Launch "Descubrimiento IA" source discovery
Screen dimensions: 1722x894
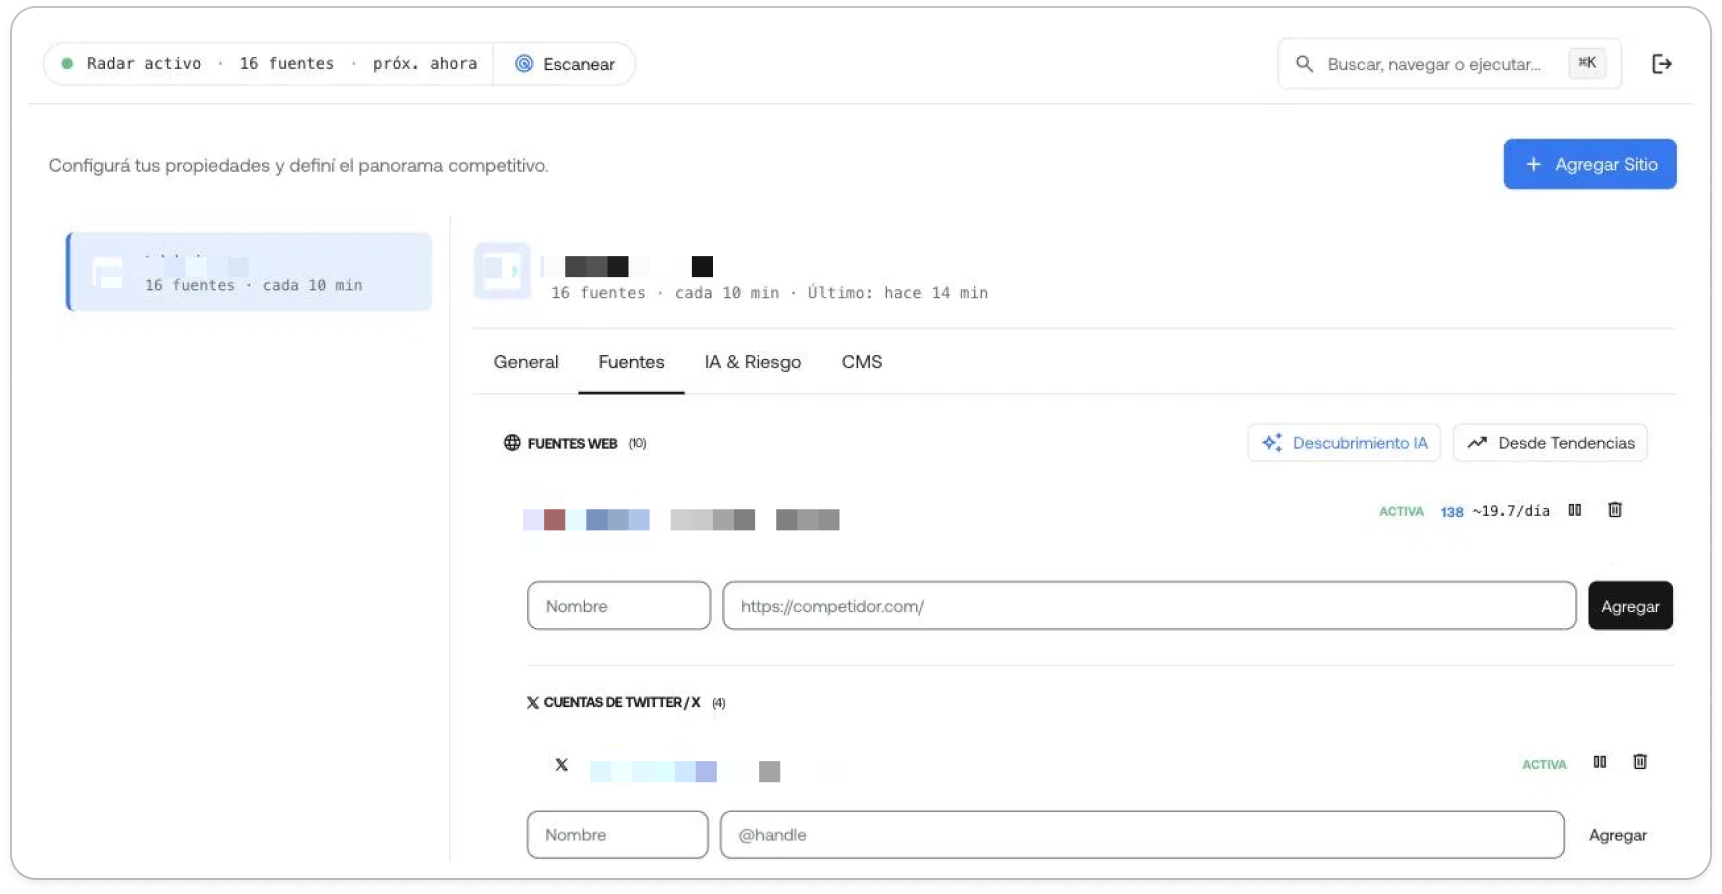tap(1344, 443)
